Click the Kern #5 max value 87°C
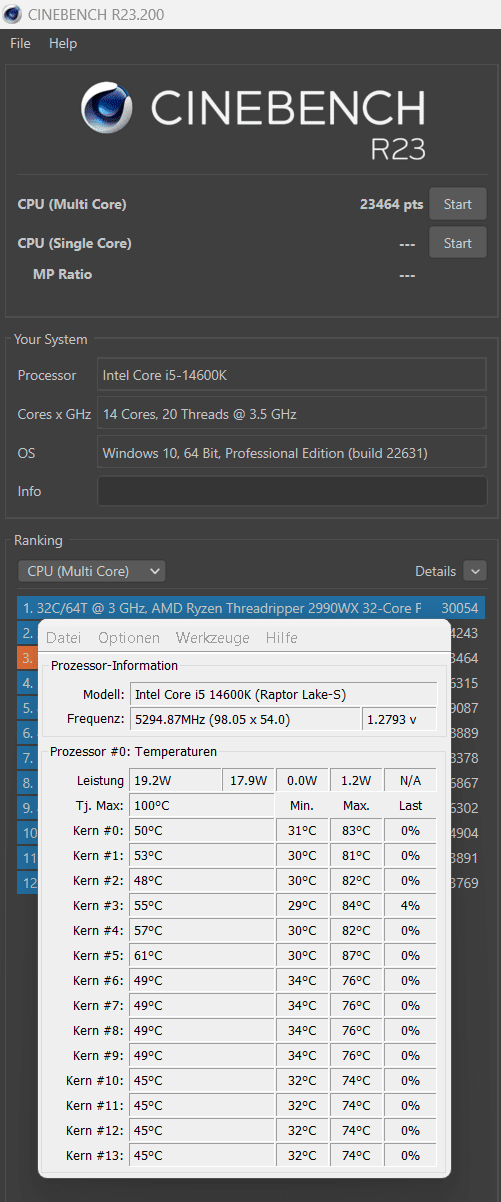Screen dimensions: 501x1202 [356, 955]
